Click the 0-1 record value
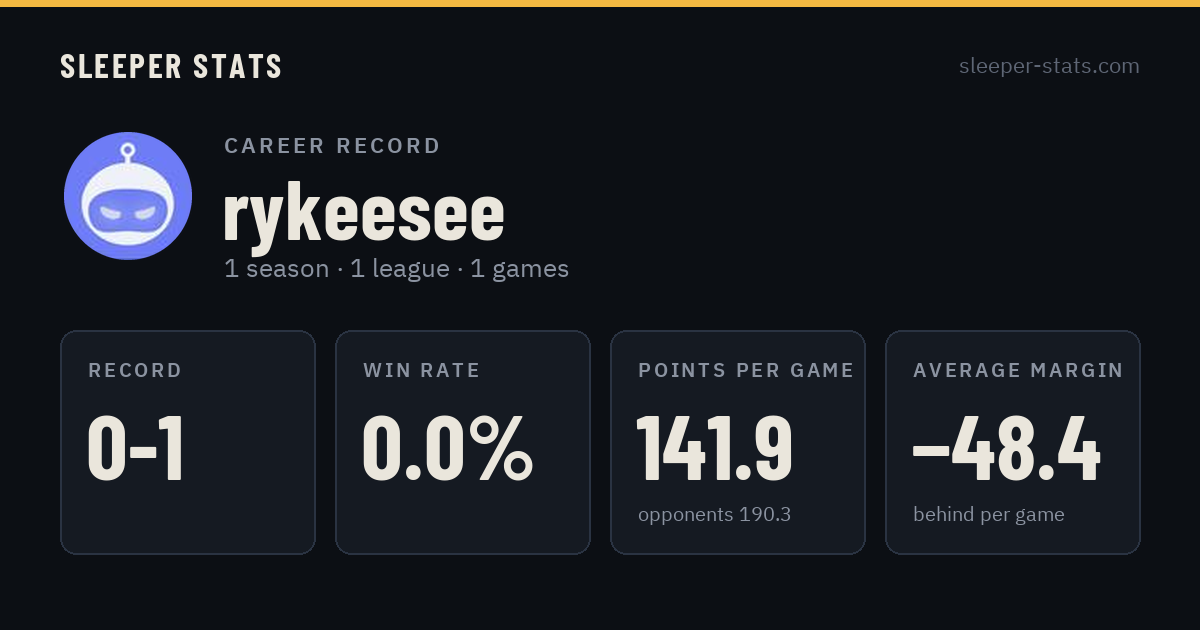The width and height of the screenshot is (1200, 630). pos(137,449)
